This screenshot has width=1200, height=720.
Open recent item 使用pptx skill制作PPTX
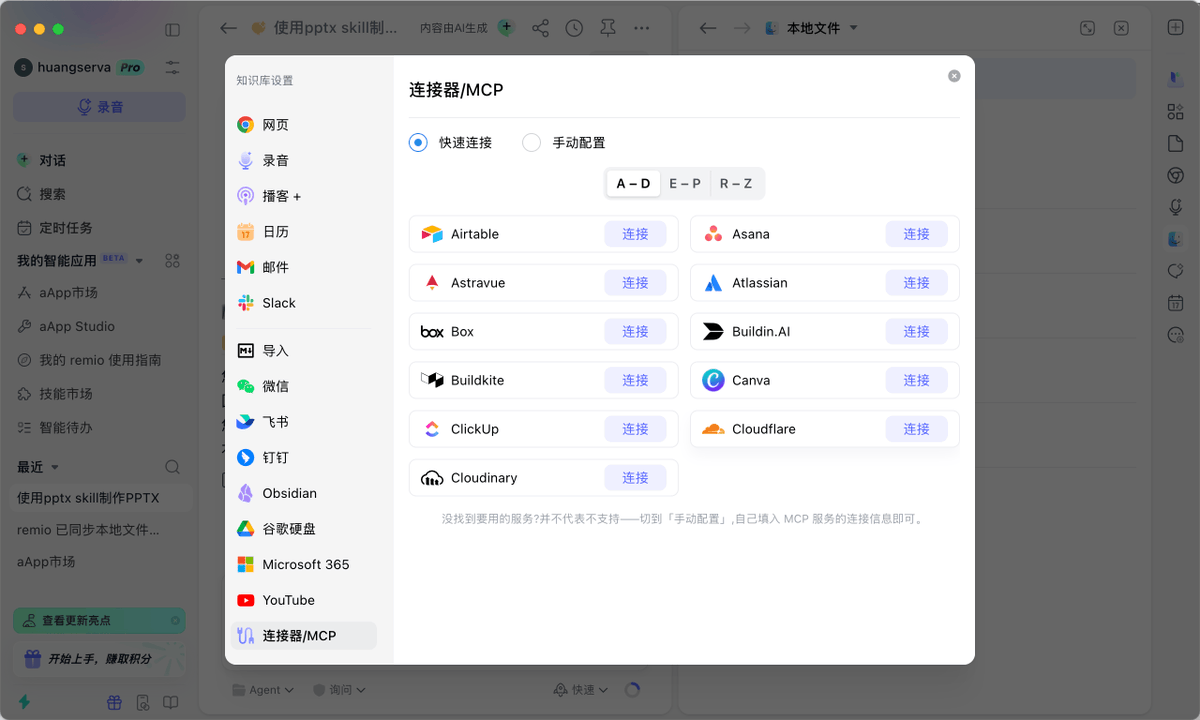click(99, 498)
